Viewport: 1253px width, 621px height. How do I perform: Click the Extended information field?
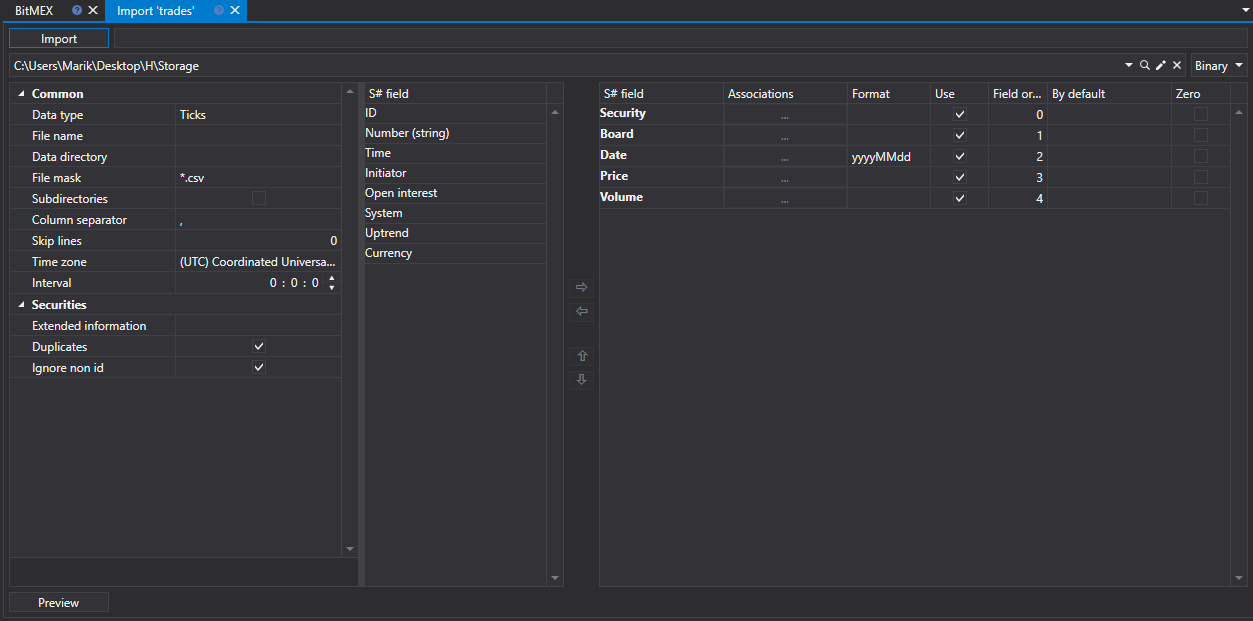(258, 326)
